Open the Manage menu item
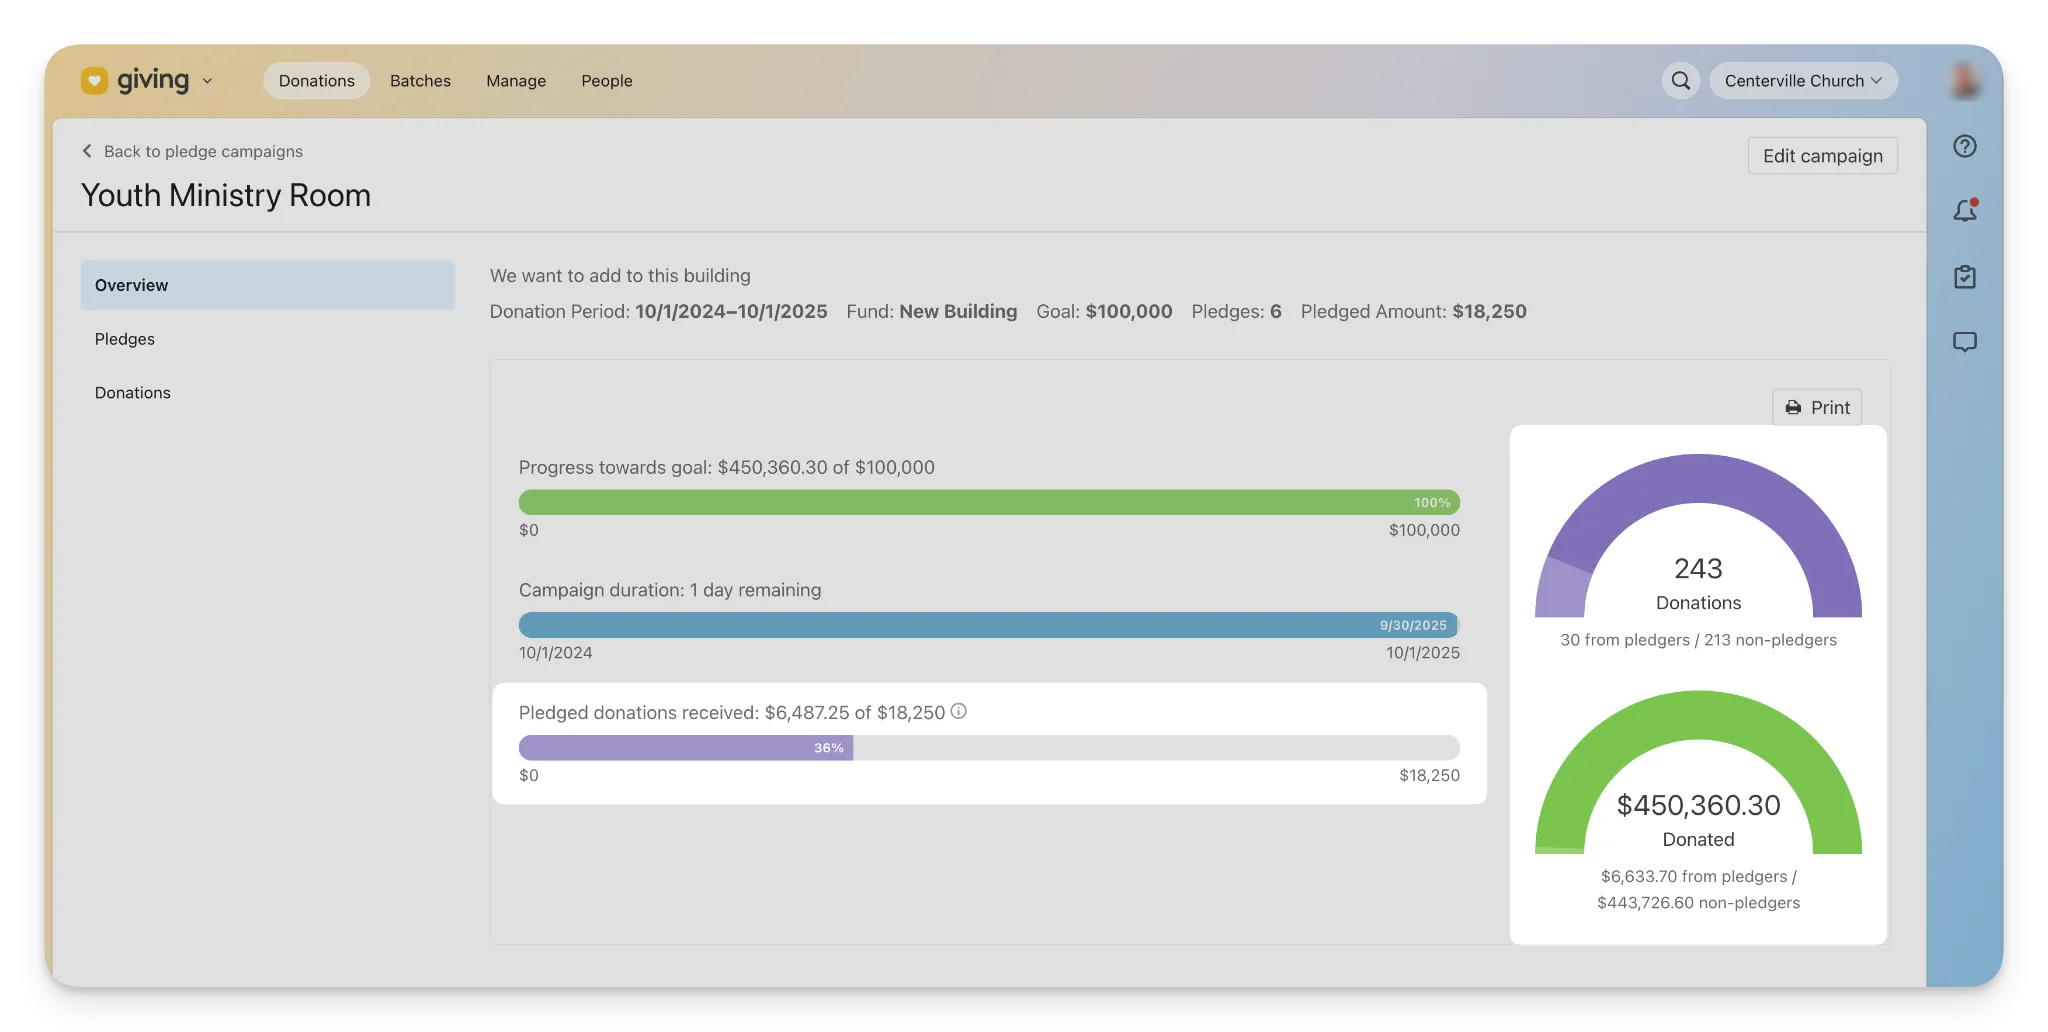Viewport: 2048px width, 1032px height. [516, 81]
